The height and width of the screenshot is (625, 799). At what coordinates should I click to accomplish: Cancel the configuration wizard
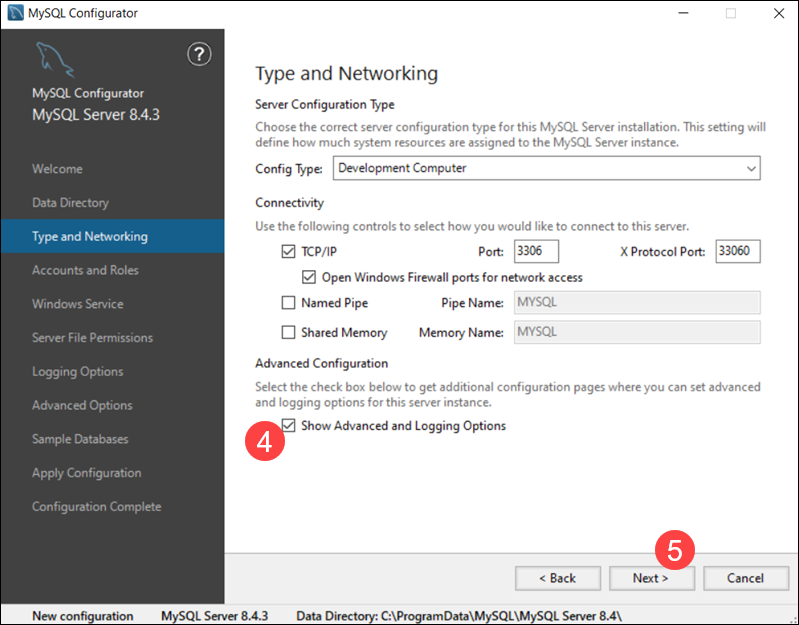pos(745,578)
